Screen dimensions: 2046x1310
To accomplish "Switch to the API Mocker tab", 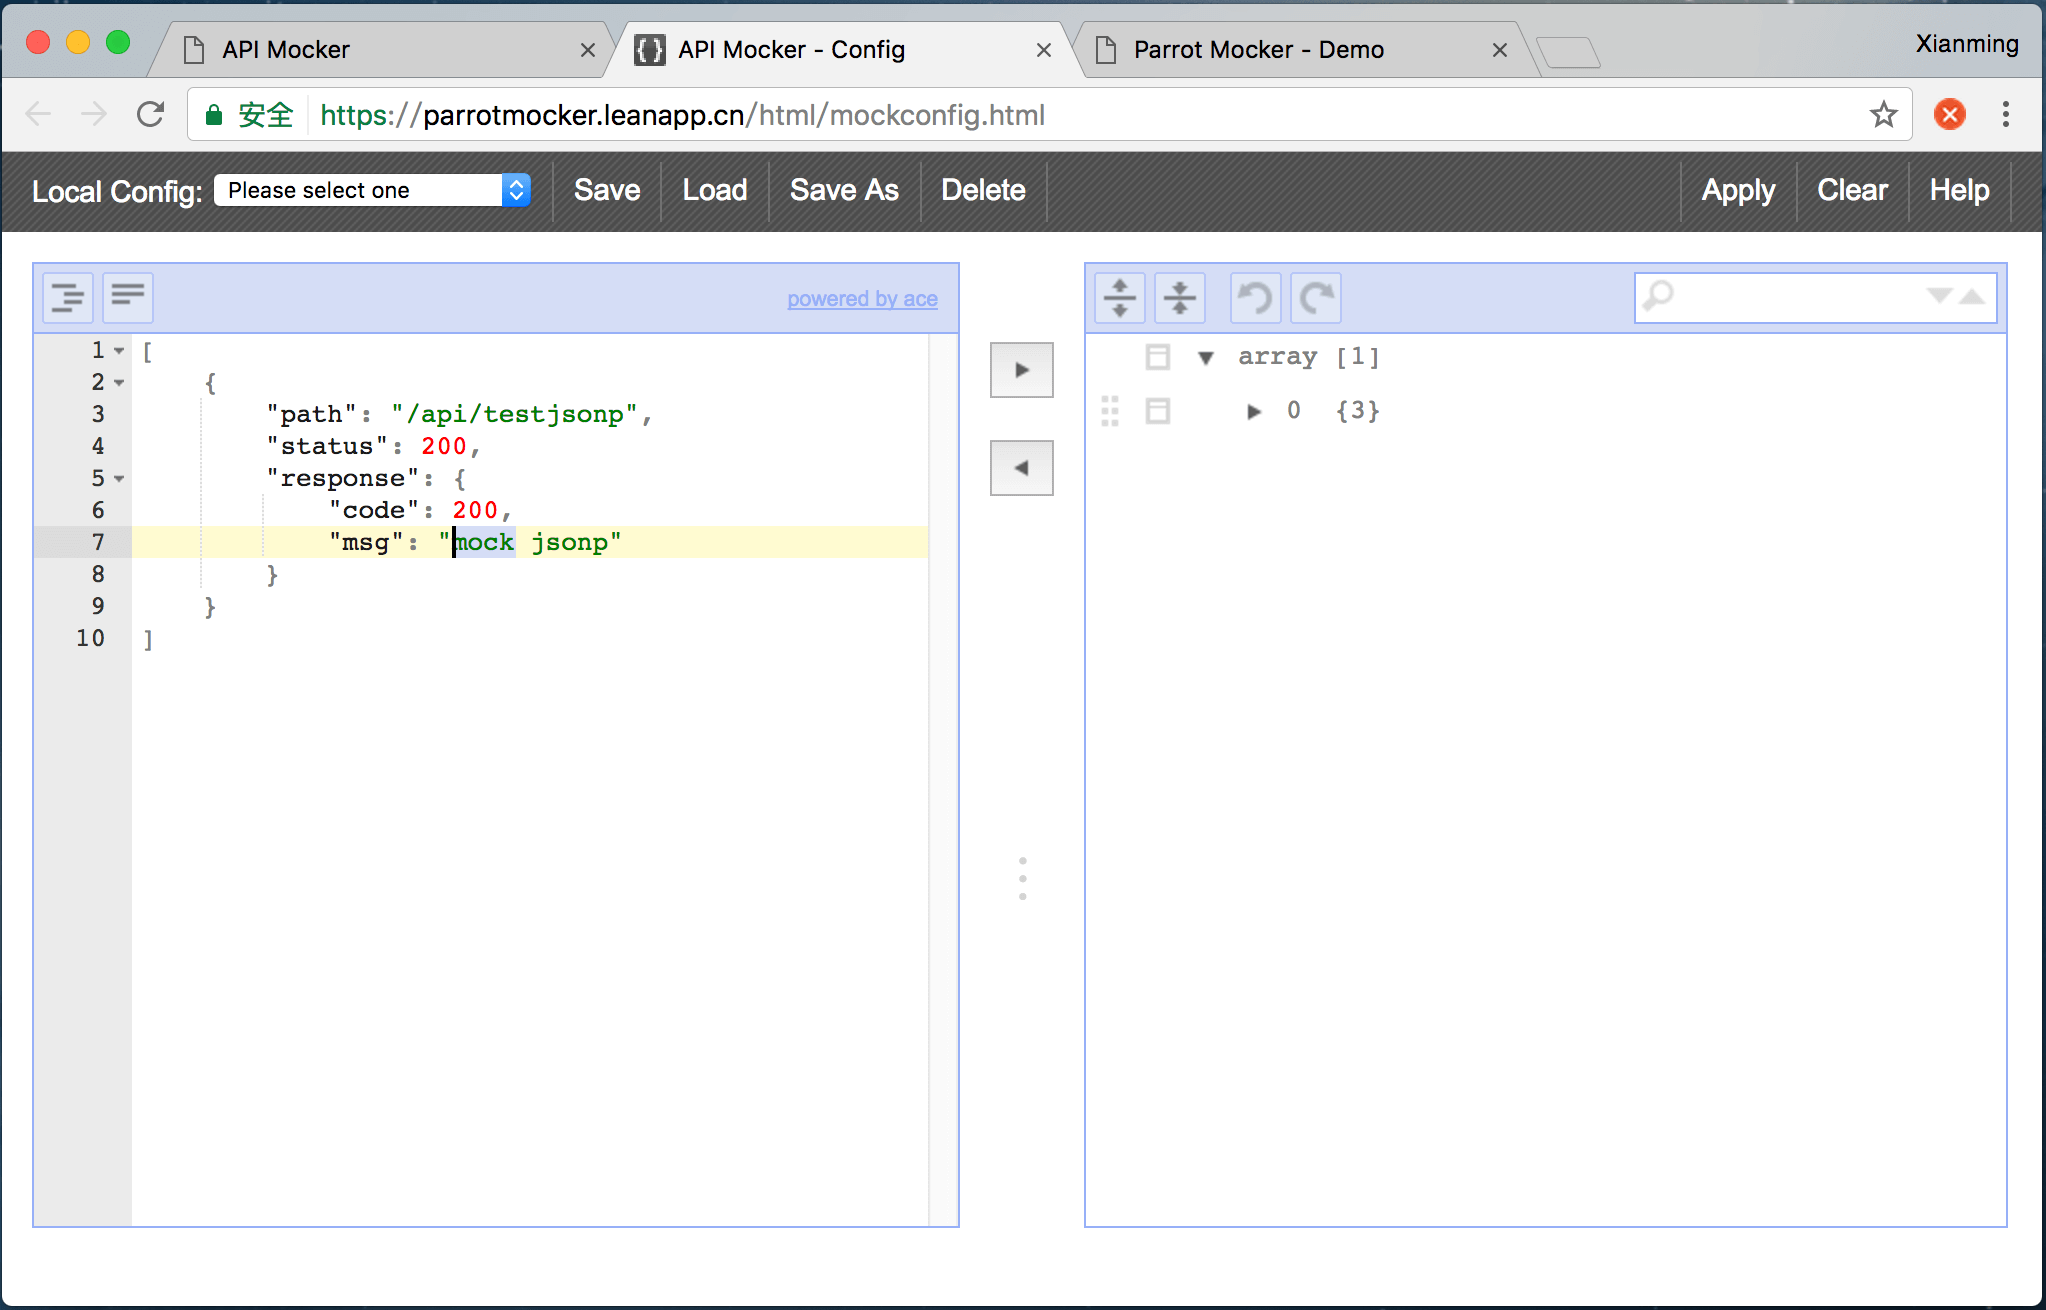I will (286, 50).
